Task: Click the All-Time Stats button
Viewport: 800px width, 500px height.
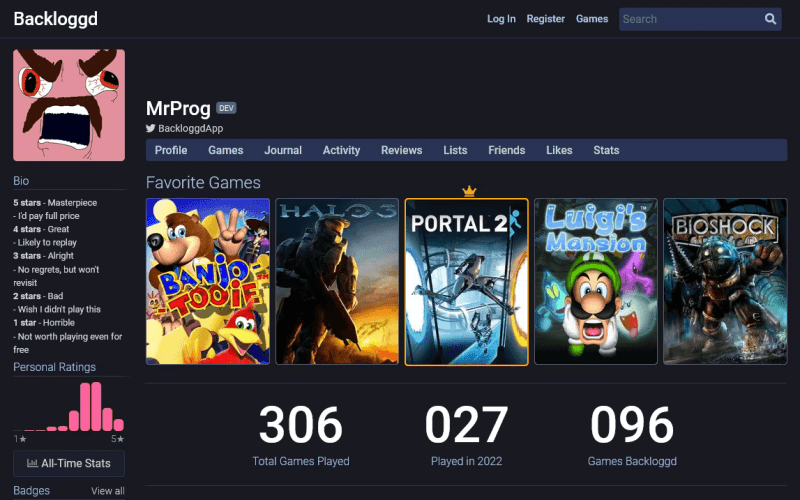Action: (69, 463)
